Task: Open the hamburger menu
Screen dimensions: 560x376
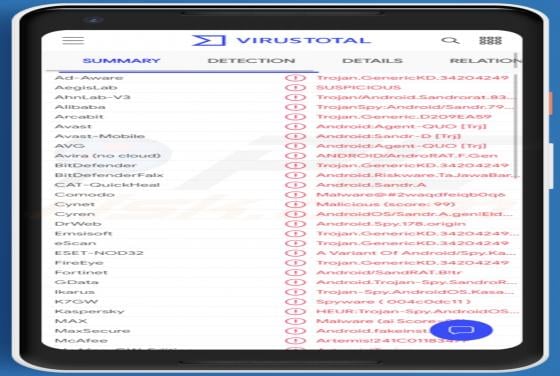Action: tap(73, 40)
